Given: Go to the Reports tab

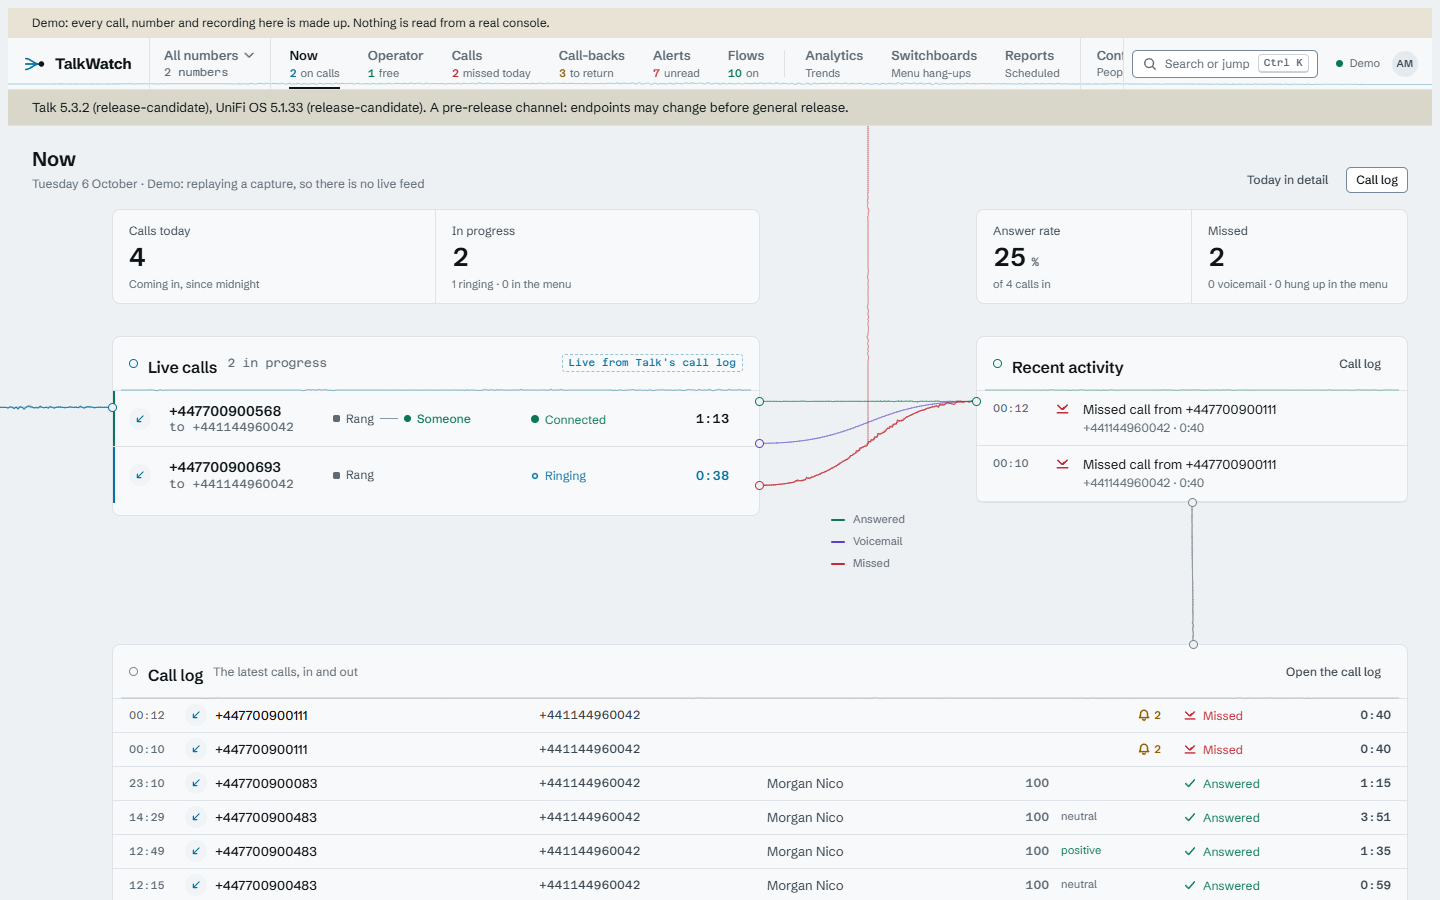Looking at the screenshot, I should [x=1032, y=64].
